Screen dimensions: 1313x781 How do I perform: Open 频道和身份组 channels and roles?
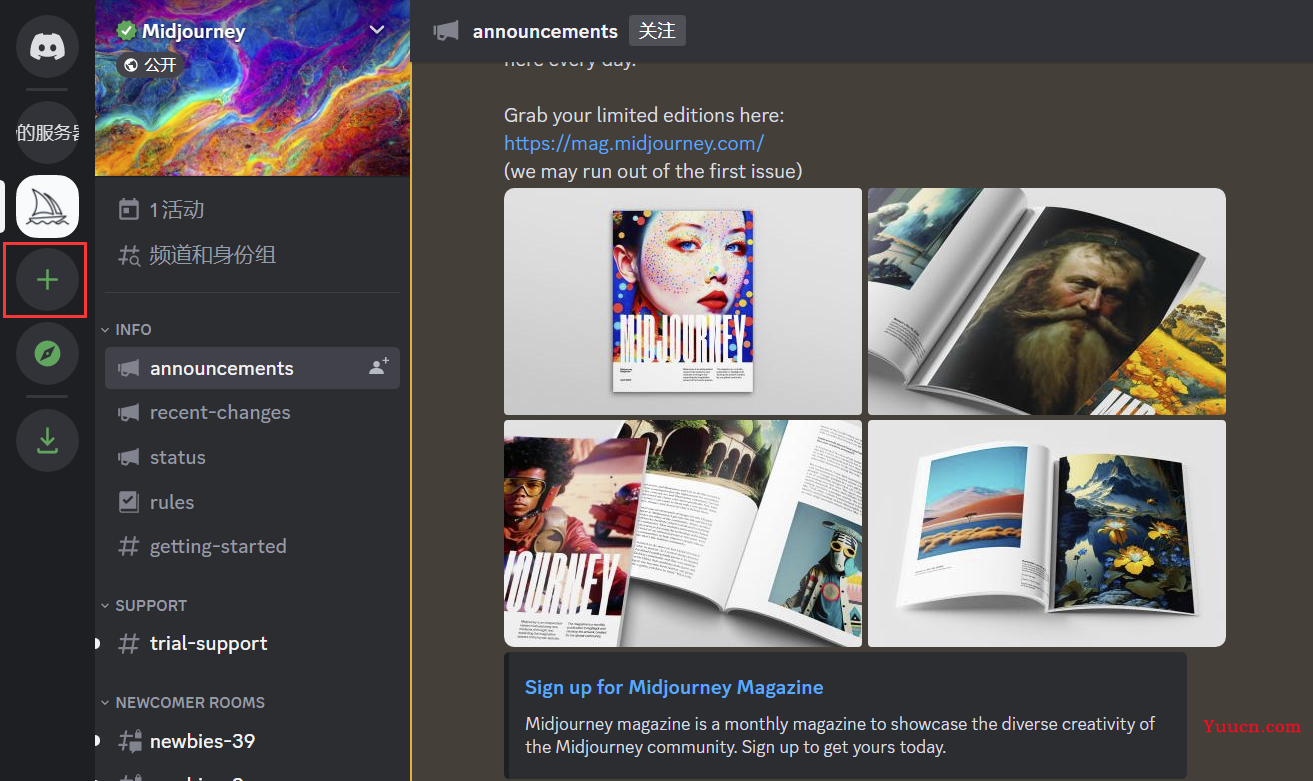click(252, 255)
